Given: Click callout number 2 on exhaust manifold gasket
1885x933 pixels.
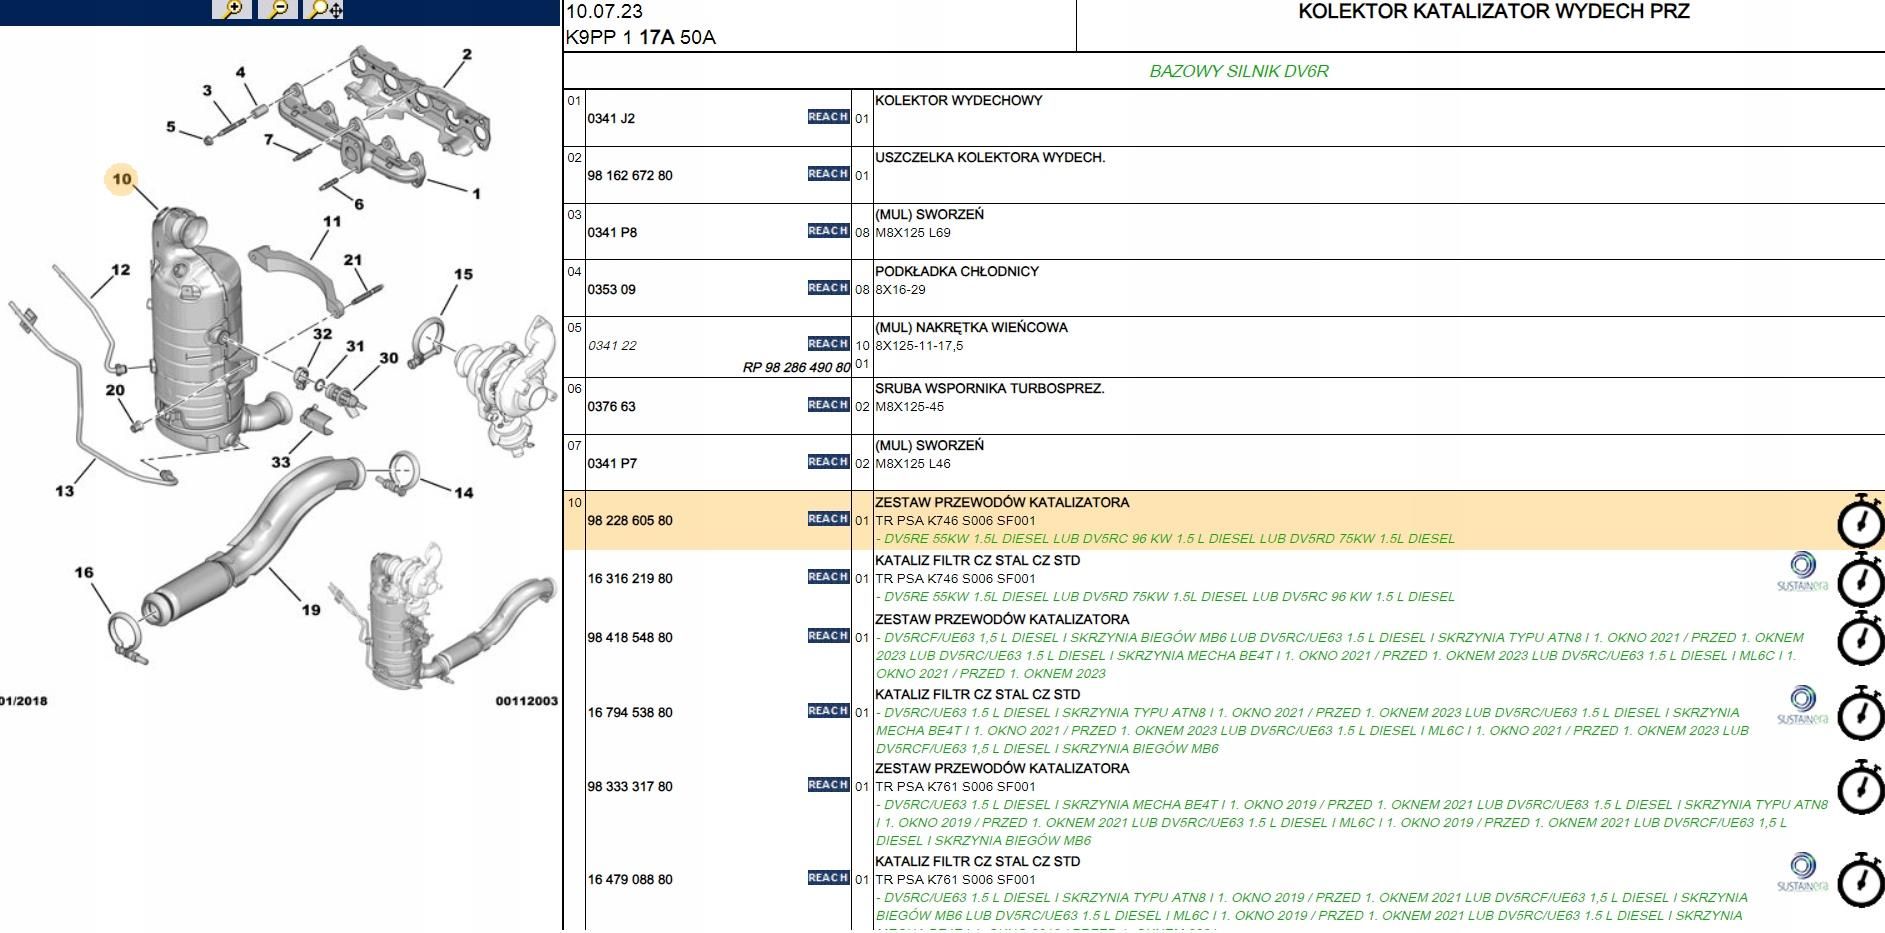Looking at the screenshot, I should point(467,55).
